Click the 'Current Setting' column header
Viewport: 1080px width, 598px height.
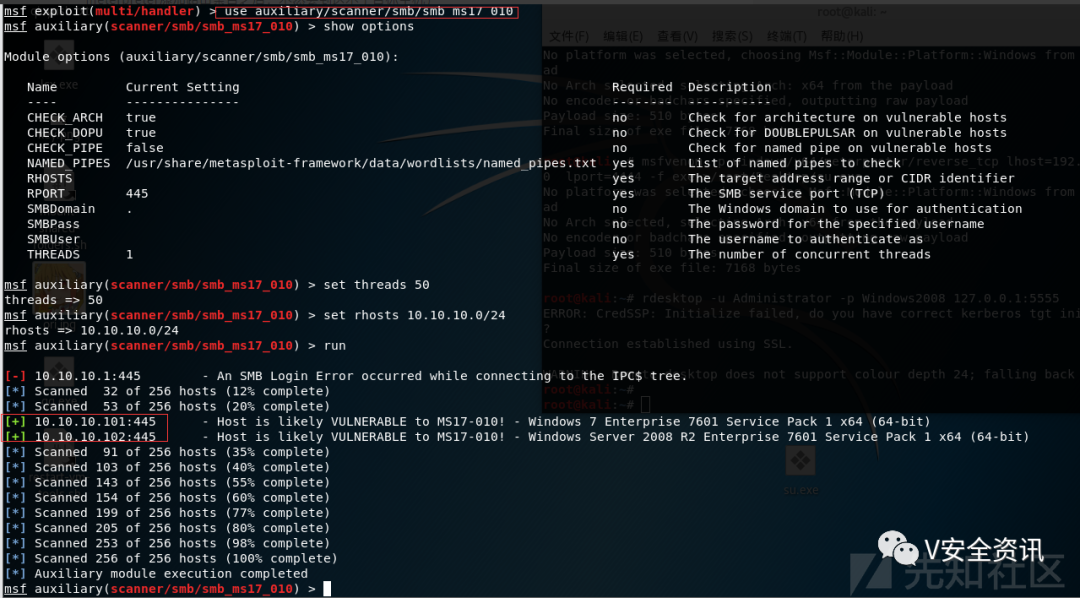(x=183, y=87)
